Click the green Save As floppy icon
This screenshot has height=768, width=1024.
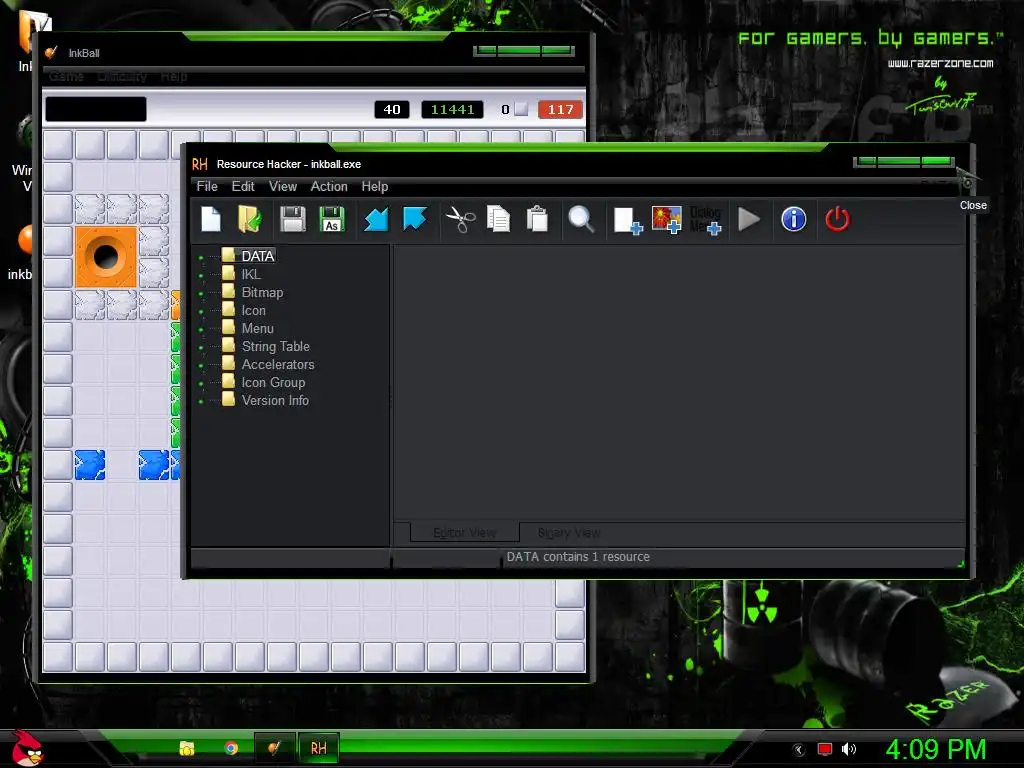coord(332,219)
